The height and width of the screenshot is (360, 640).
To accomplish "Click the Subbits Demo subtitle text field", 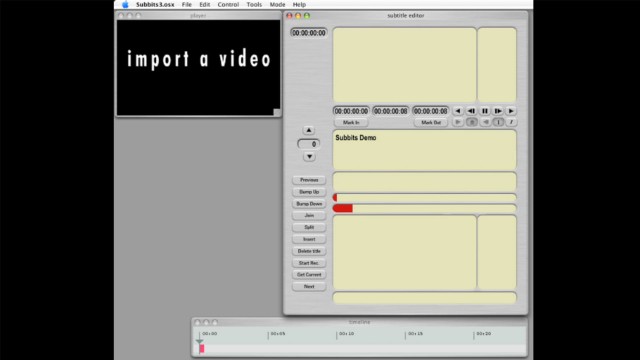I will pyautogui.click(x=424, y=150).
